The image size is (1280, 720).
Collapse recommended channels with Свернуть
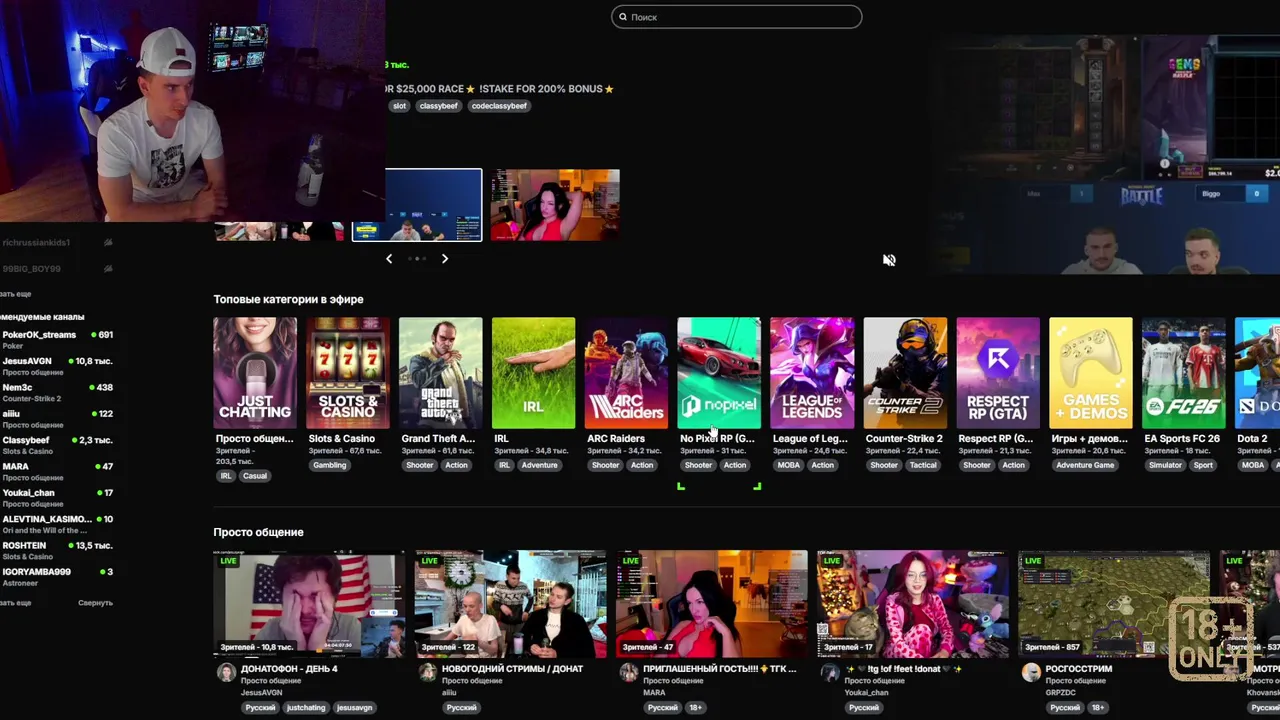(x=95, y=603)
